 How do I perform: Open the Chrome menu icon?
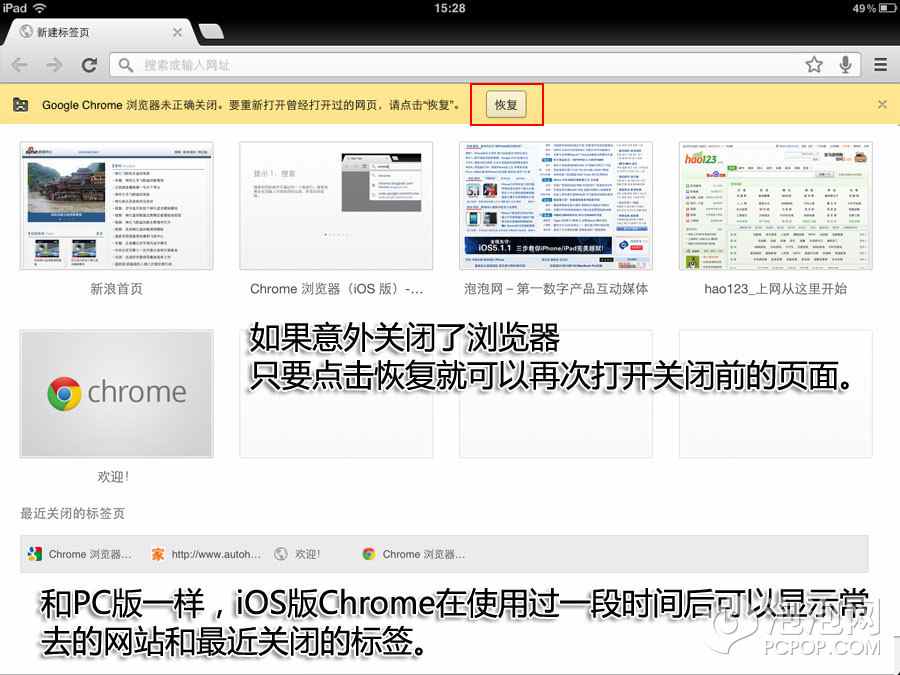click(x=880, y=65)
